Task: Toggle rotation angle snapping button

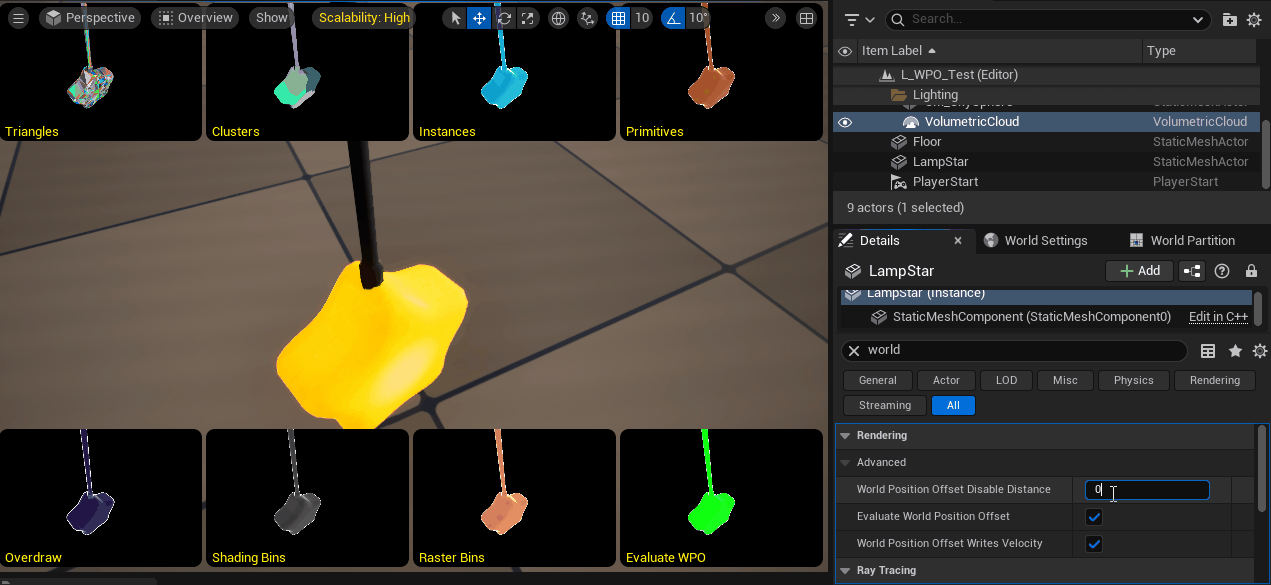Action: (x=673, y=18)
